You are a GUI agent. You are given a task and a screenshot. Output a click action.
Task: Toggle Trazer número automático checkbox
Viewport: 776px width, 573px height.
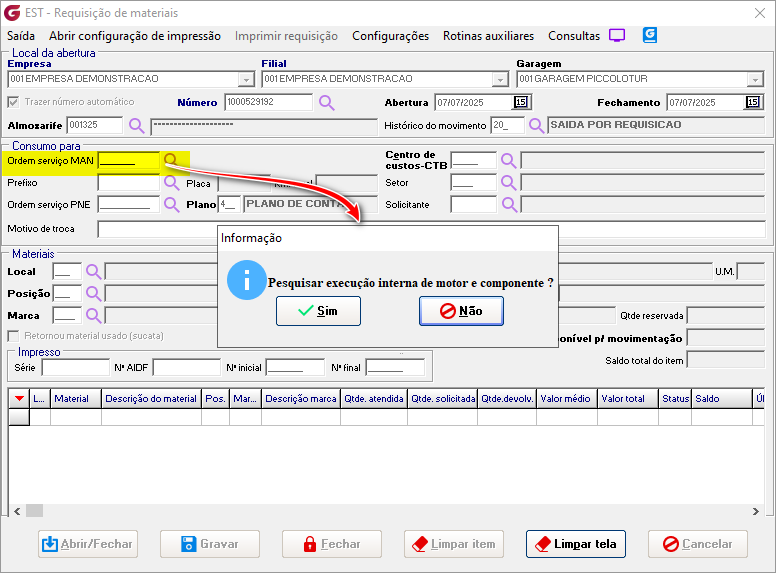[x=13, y=102]
